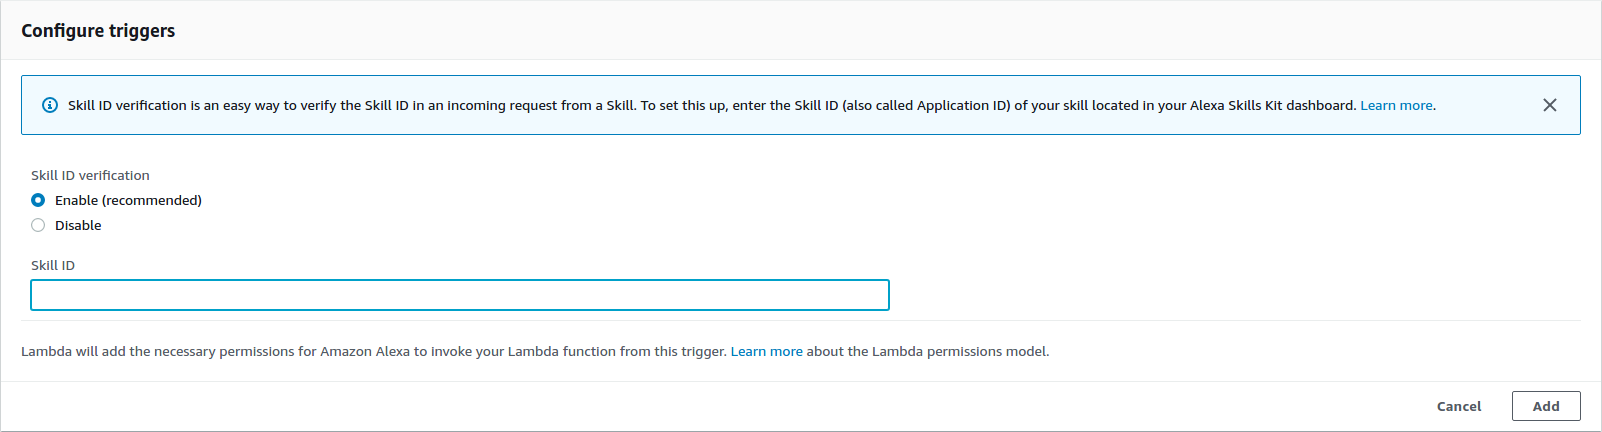Click the Configure triggers heading
Viewport: 1602px width, 432px height.
98,31
